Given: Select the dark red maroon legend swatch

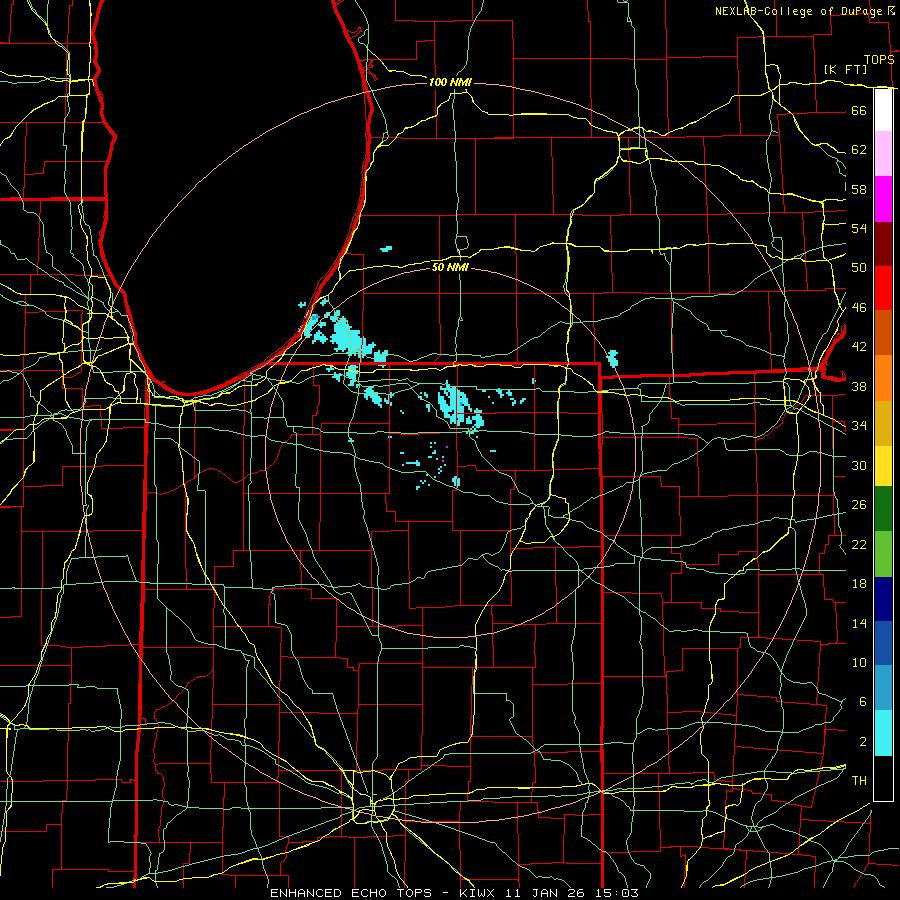Looking at the screenshot, I should coord(883,244).
